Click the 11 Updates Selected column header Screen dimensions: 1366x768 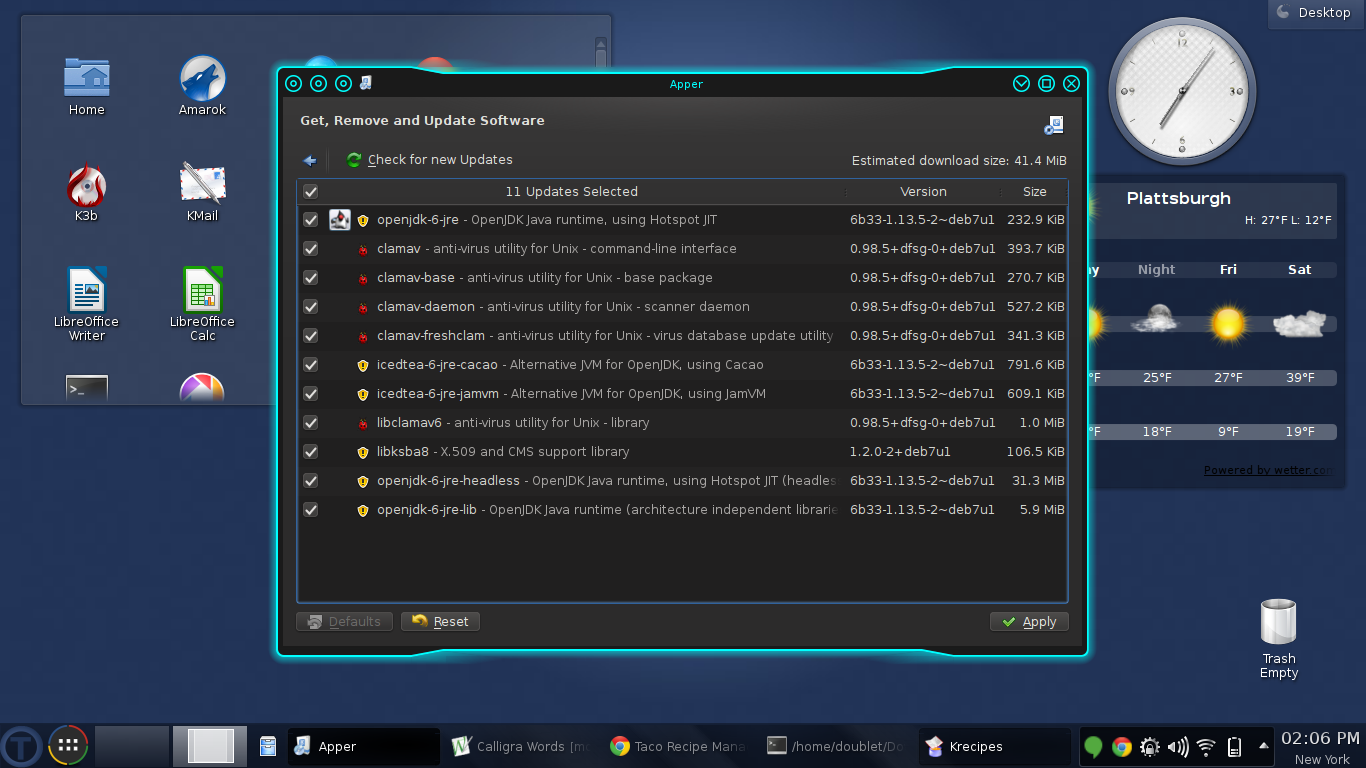click(571, 192)
